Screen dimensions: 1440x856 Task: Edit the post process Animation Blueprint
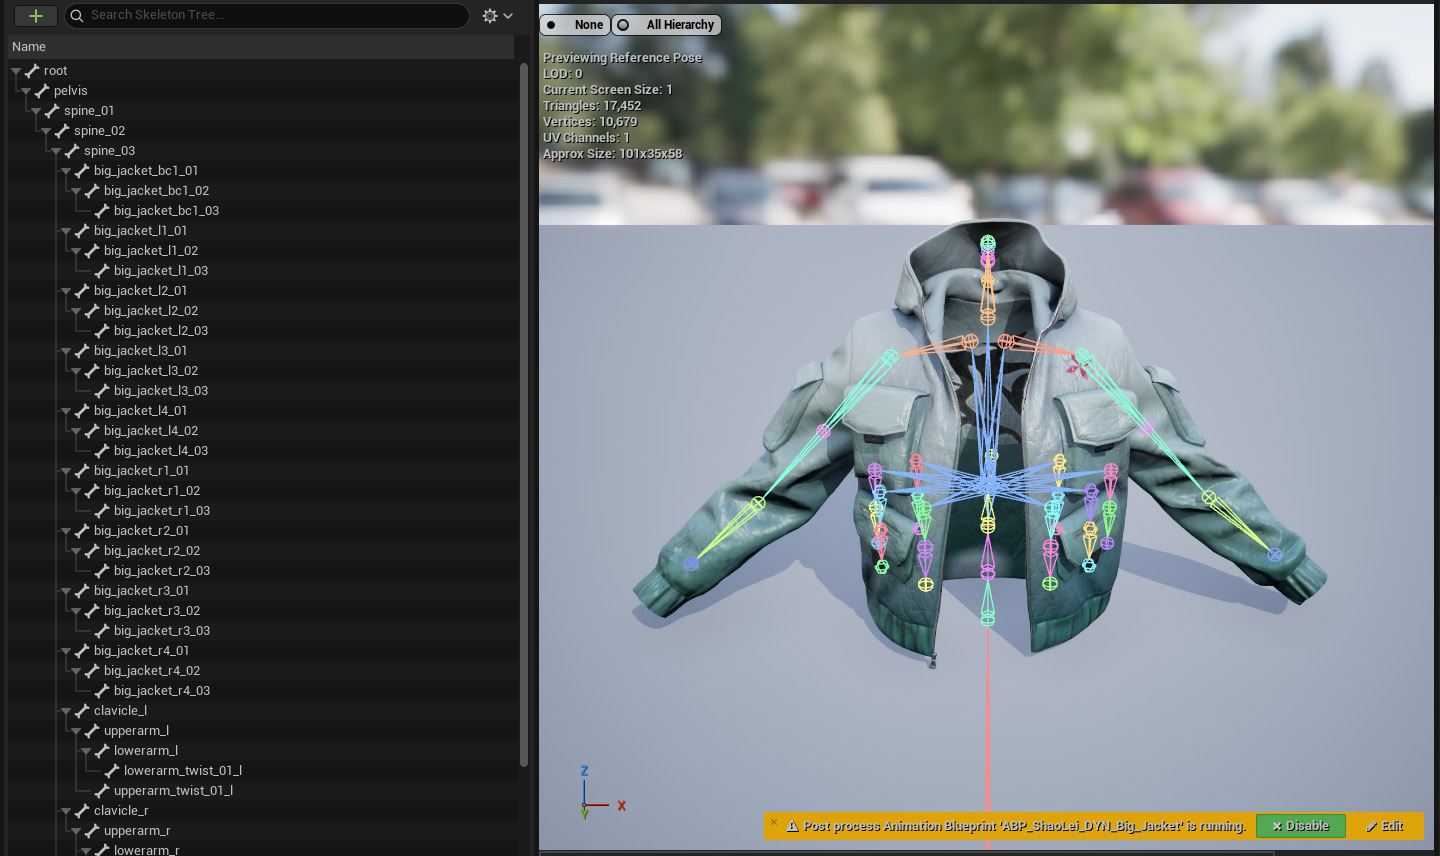pyautogui.click(x=1384, y=826)
